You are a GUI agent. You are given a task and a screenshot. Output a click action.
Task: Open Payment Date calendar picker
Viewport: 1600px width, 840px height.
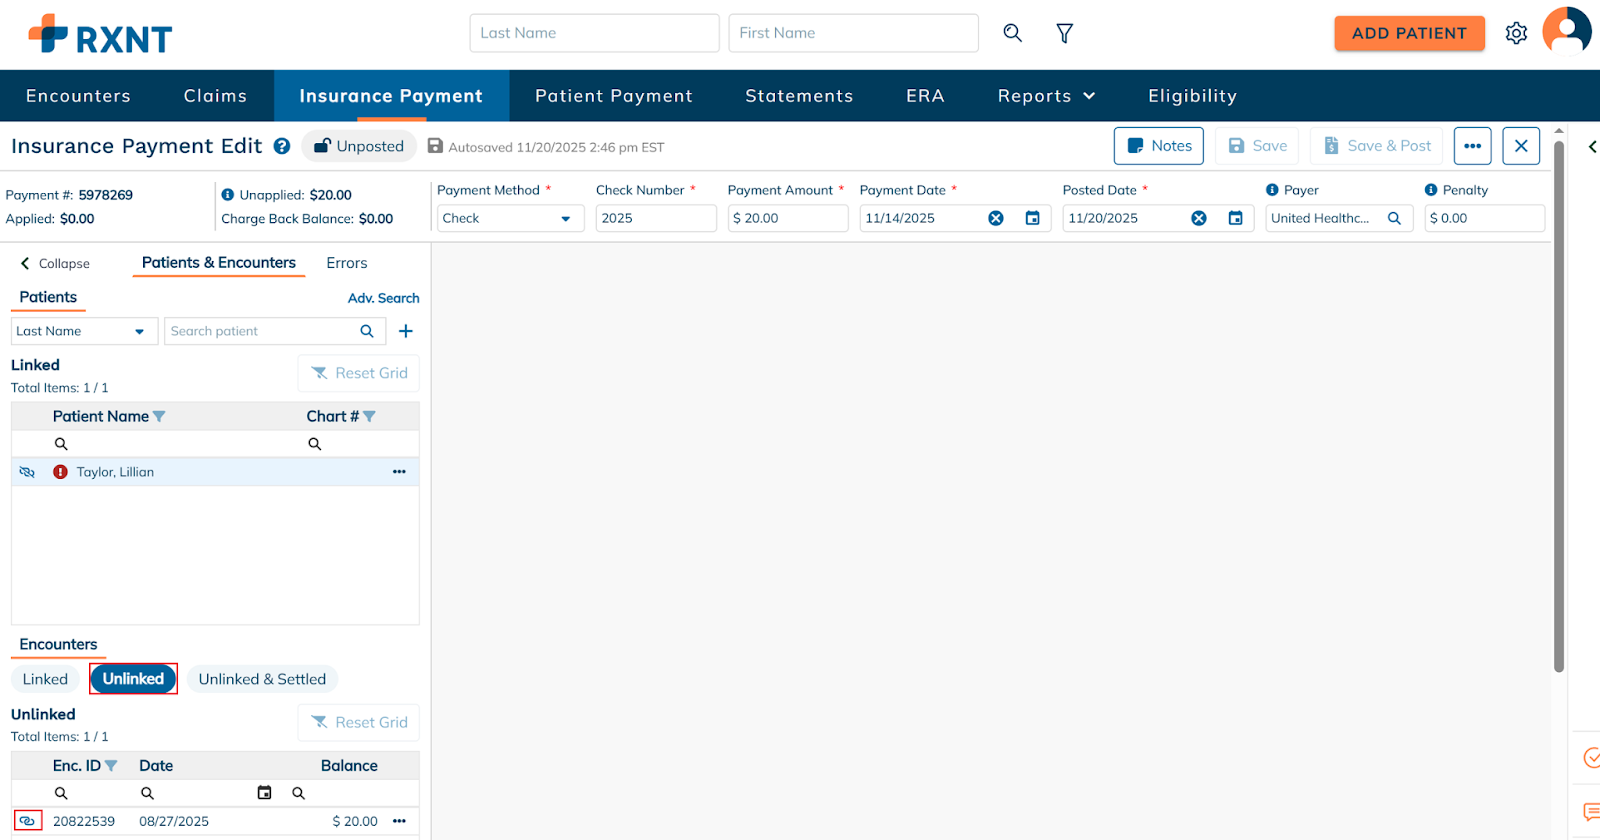1032,218
